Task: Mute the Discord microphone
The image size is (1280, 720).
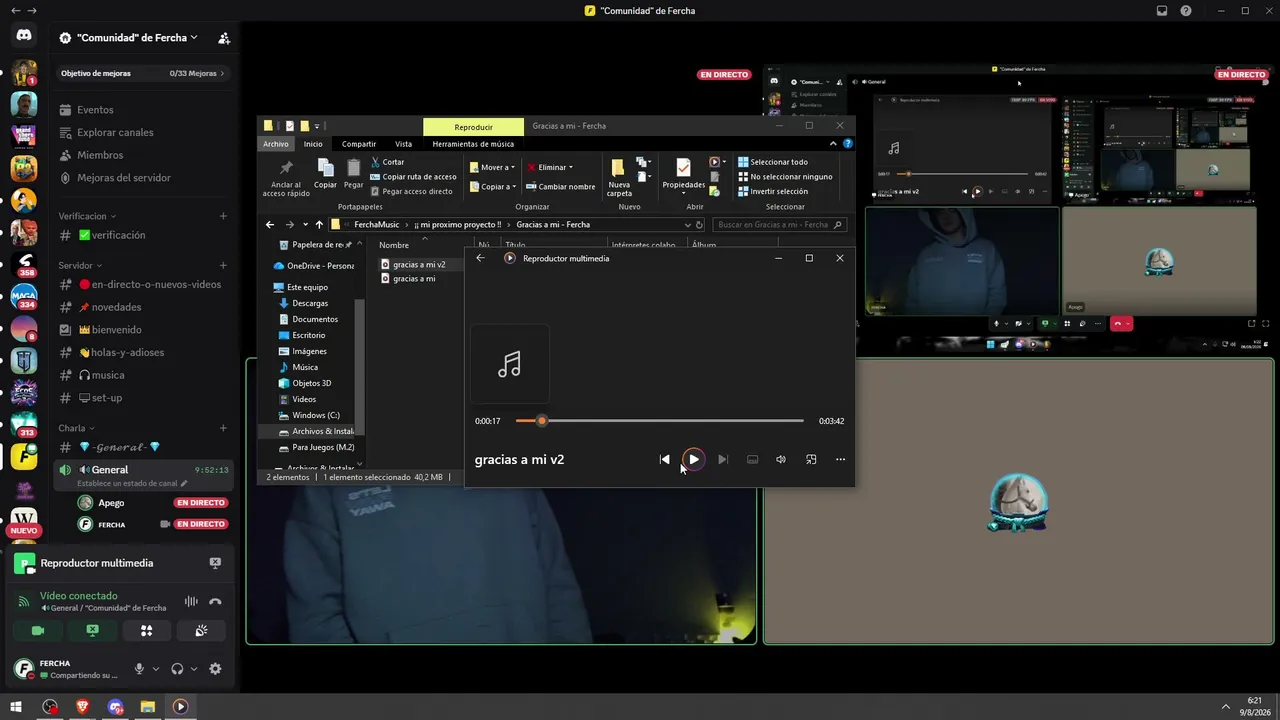Action: point(140,669)
